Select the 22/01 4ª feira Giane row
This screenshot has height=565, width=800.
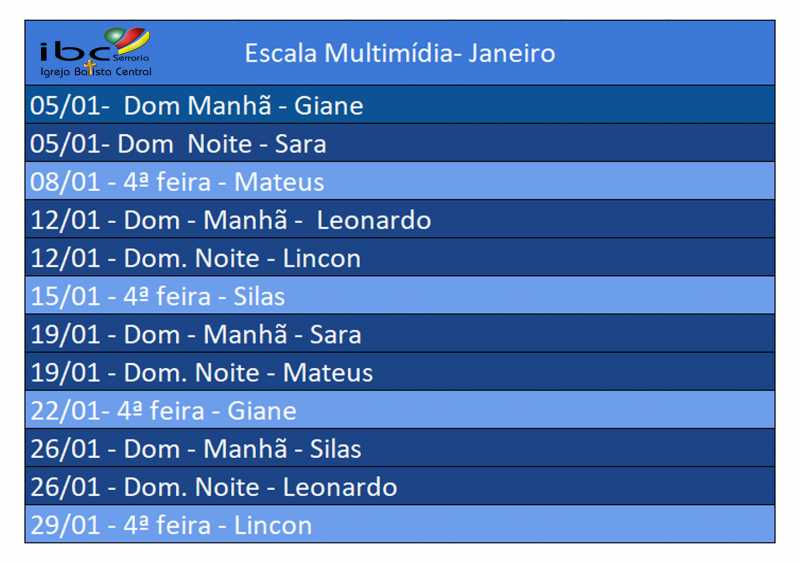coord(400,410)
